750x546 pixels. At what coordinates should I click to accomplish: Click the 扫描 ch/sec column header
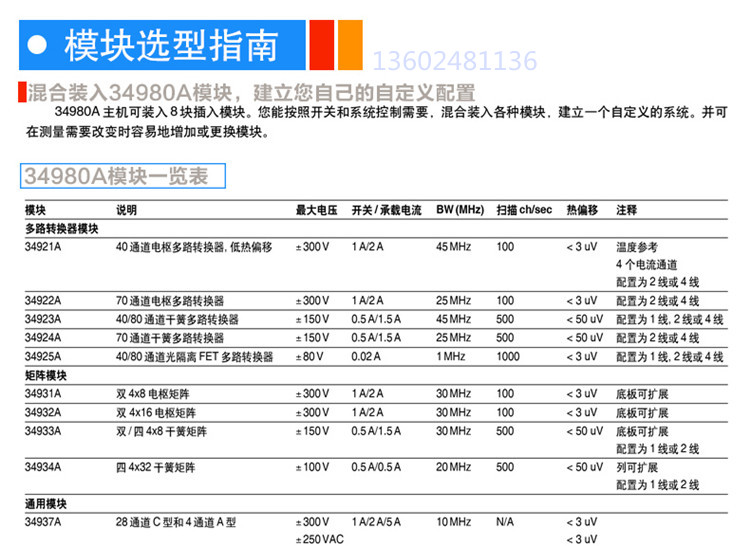524,210
